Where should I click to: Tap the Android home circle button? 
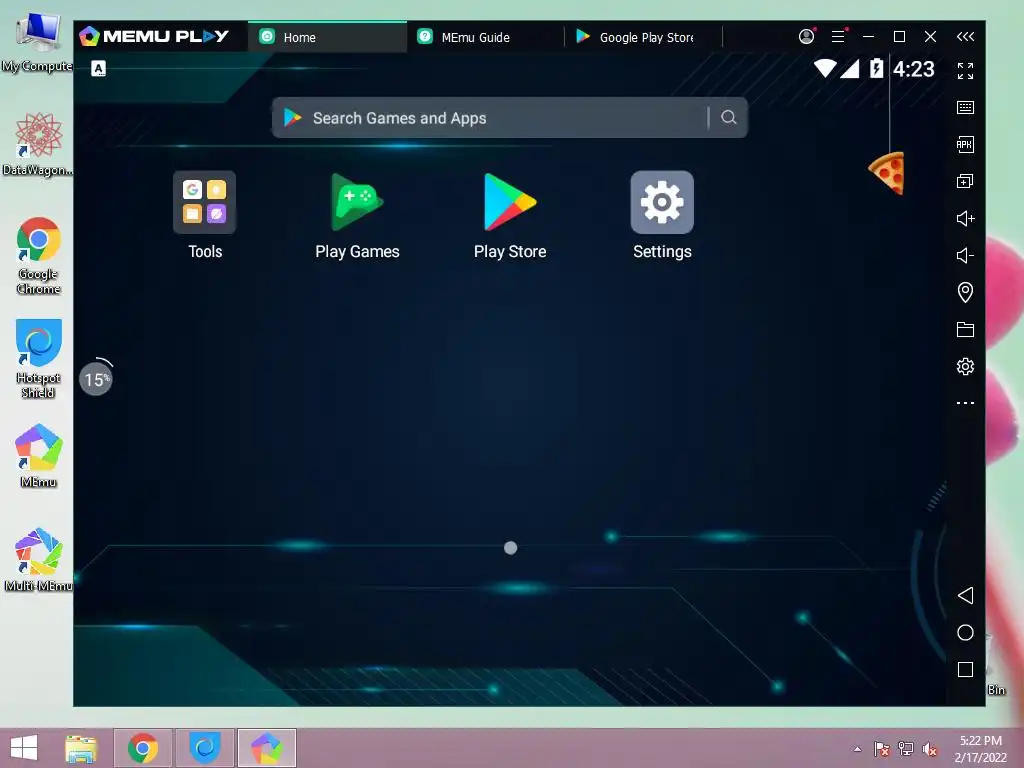pos(965,632)
